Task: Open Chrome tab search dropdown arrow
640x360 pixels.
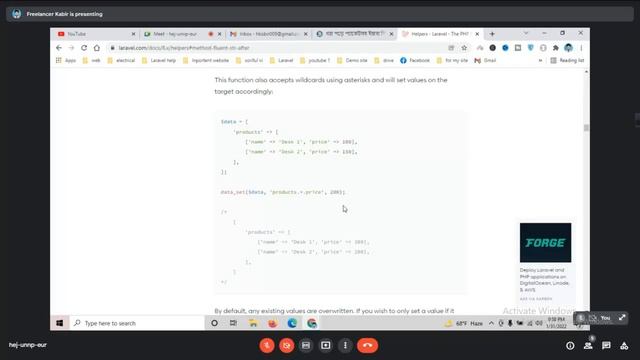Action: 526,33
